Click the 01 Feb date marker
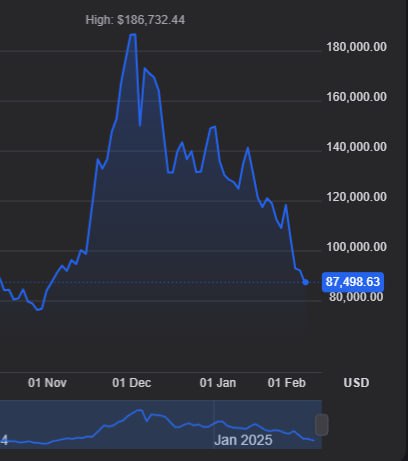This screenshot has height=461, width=408. [x=287, y=383]
